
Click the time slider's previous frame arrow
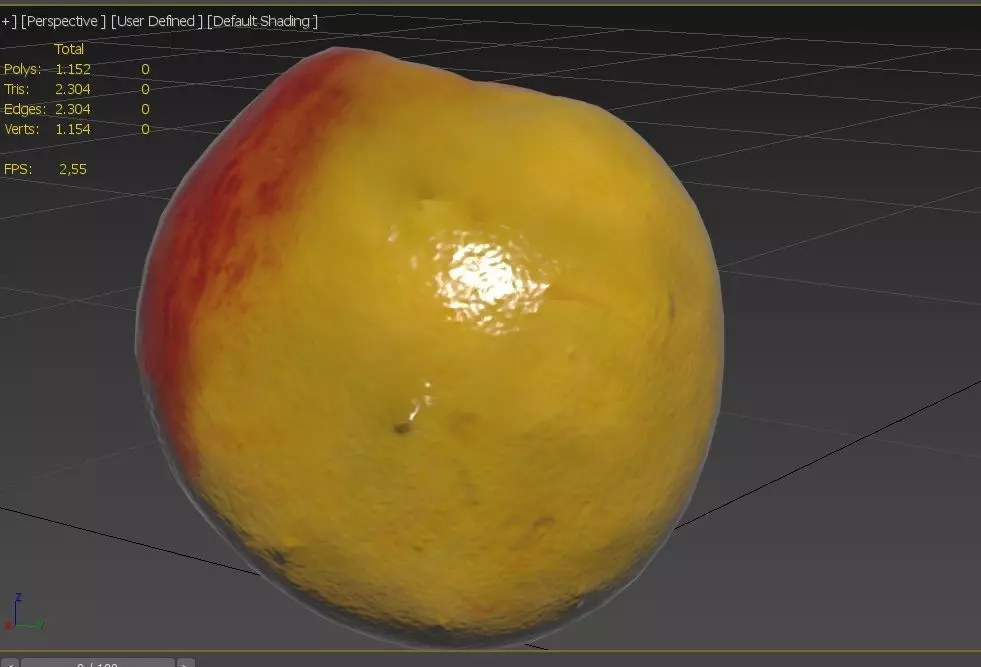(x=10, y=663)
